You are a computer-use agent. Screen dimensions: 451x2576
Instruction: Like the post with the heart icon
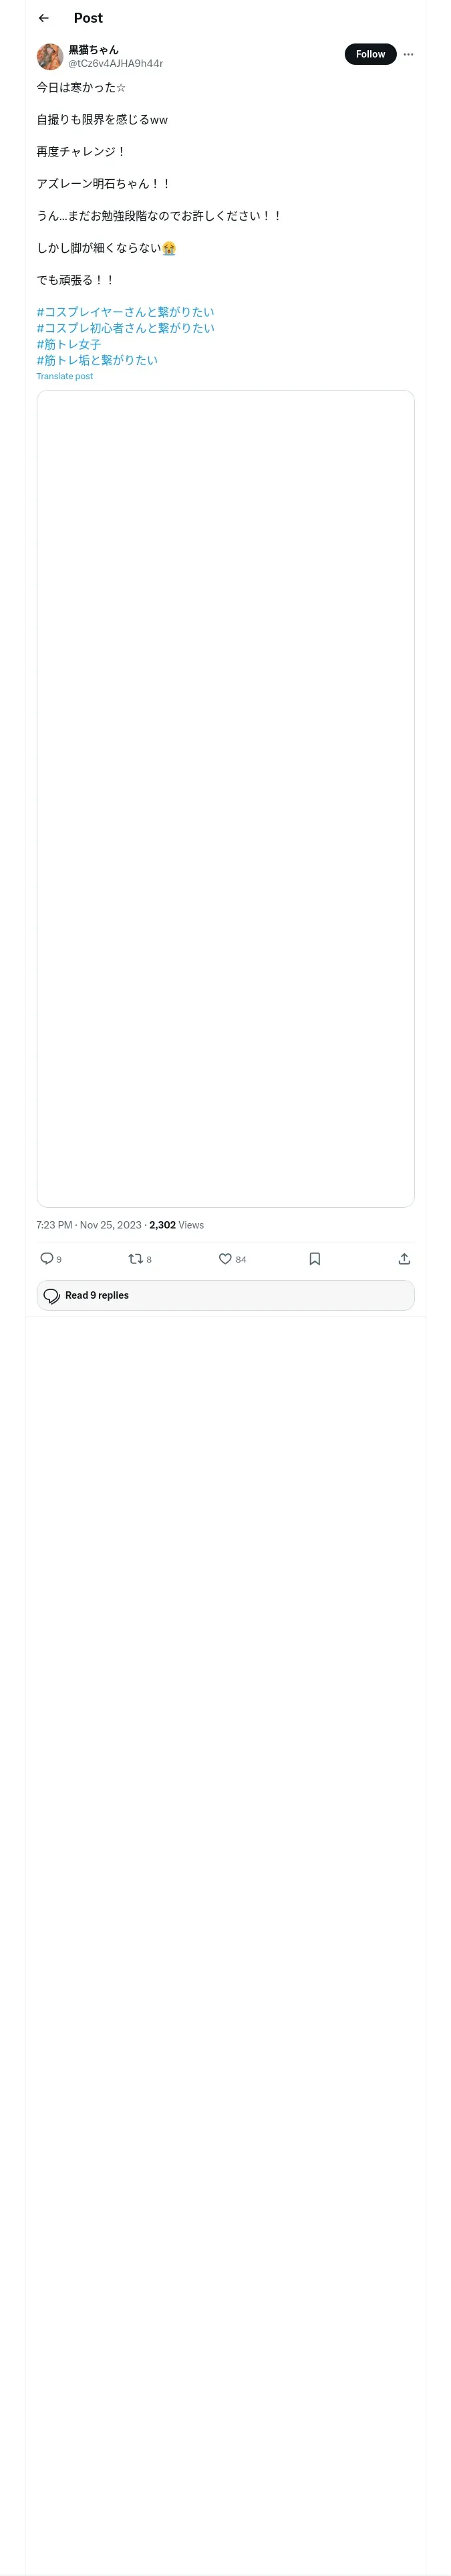[225, 1258]
